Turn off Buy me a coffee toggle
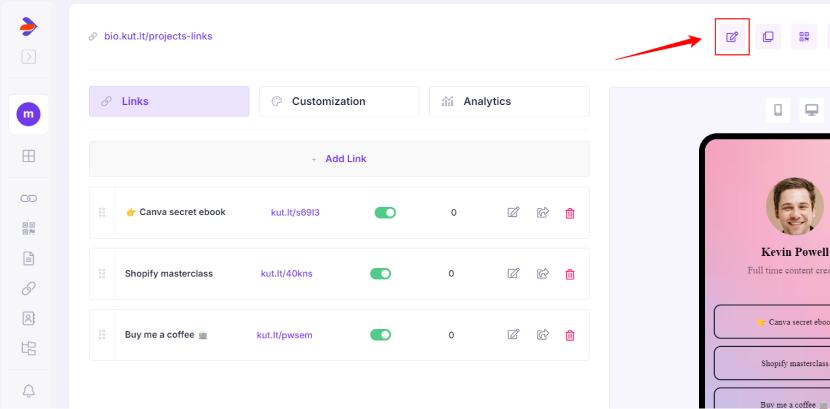The image size is (830, 409). click(381, 335)
